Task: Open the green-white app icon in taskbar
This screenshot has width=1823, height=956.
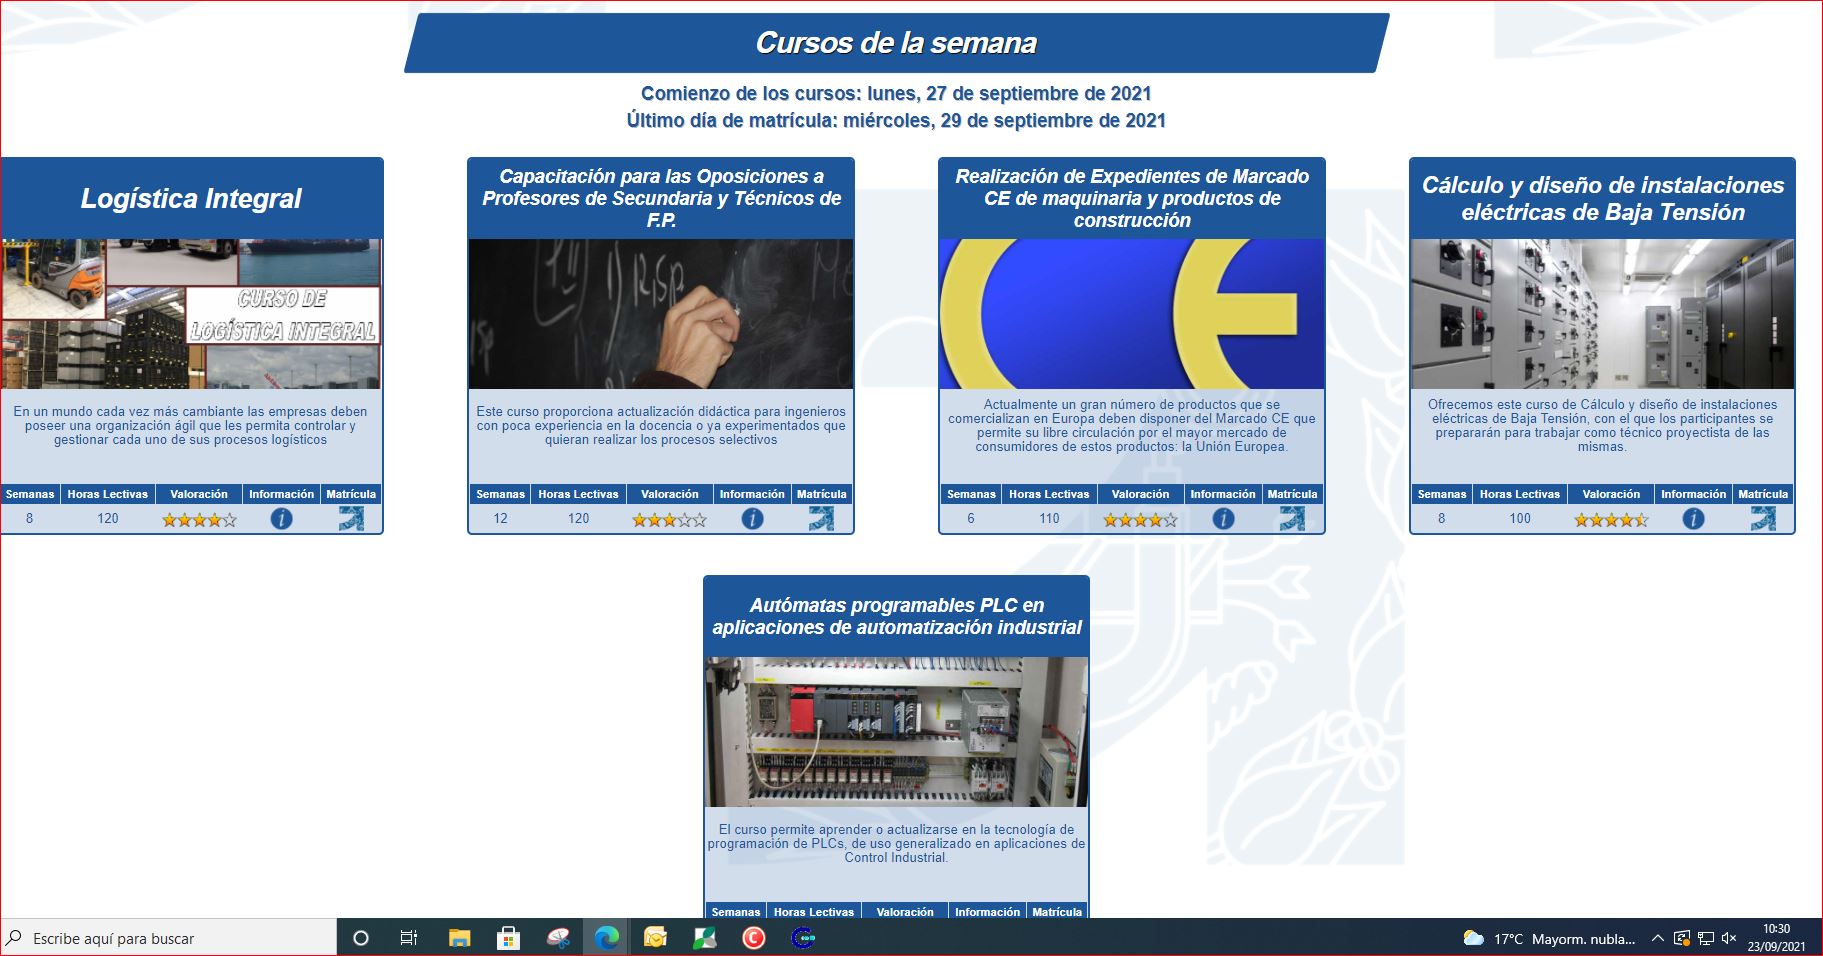Action: tap(704, 938)
